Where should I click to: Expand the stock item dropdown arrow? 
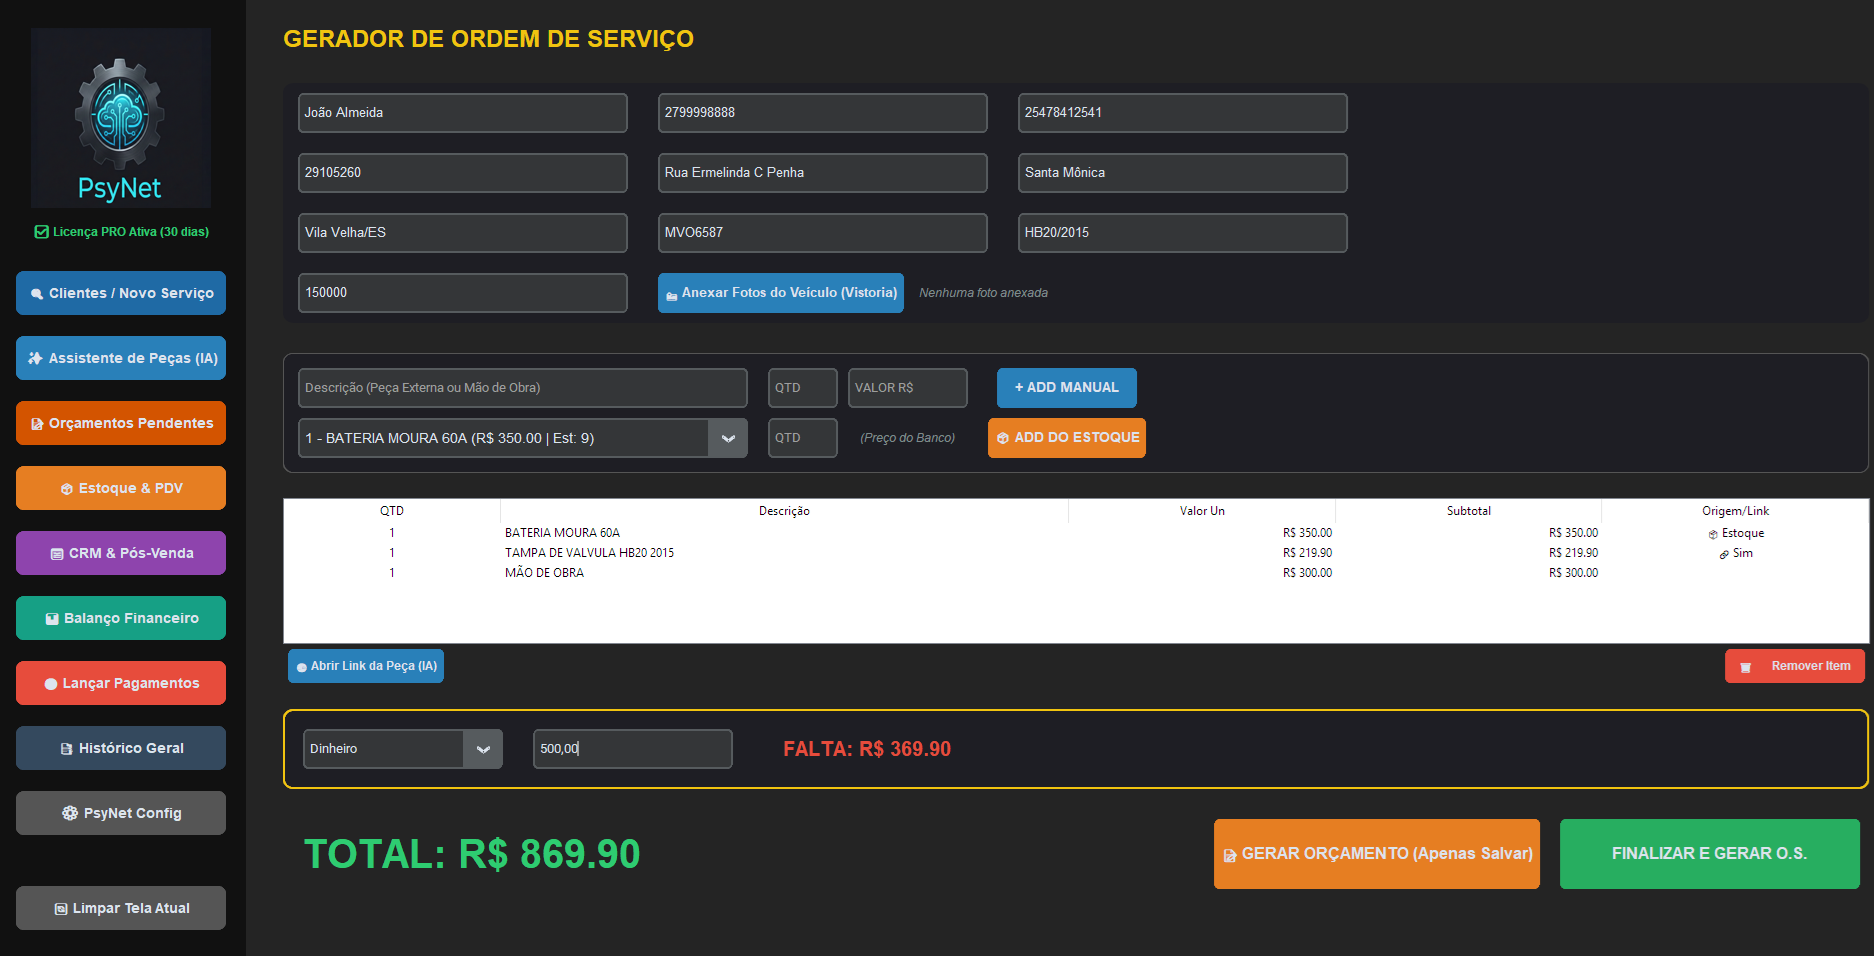(728, 438)
